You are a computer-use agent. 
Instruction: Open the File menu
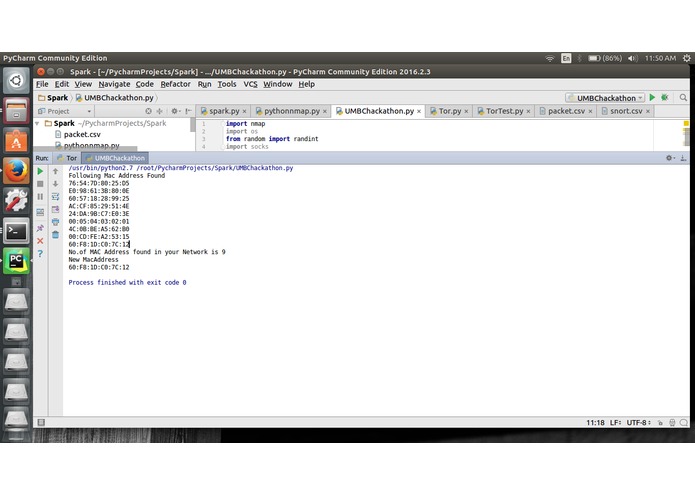(x=42, y=84)
